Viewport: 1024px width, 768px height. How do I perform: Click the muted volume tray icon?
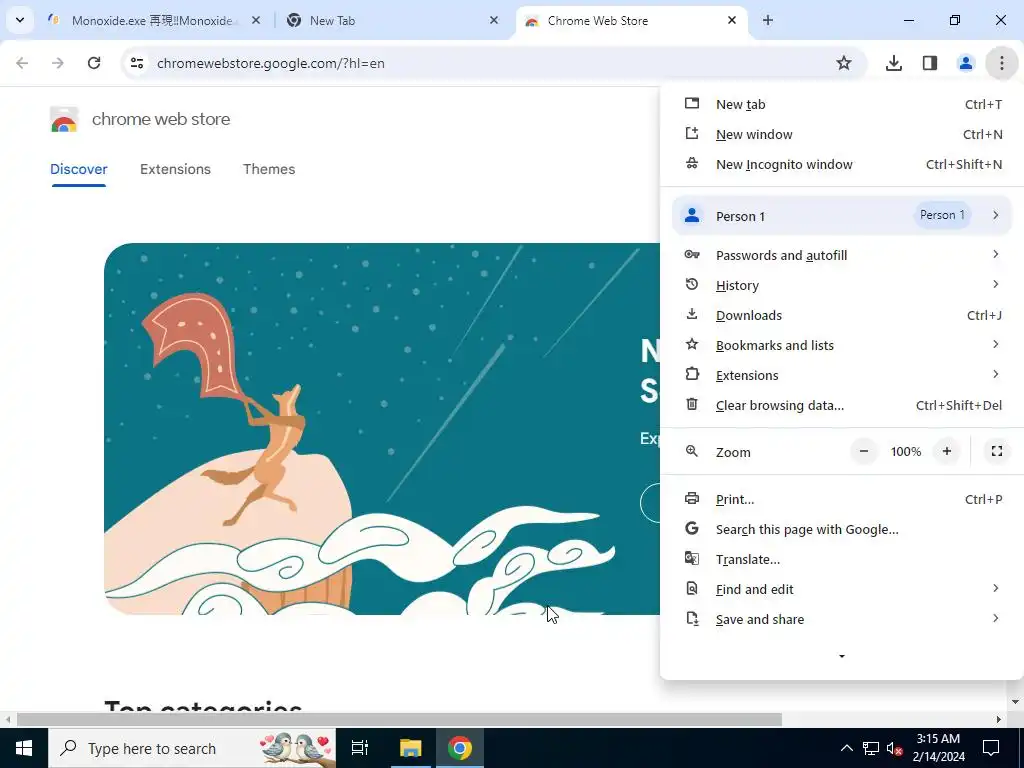tap(894, 748)
